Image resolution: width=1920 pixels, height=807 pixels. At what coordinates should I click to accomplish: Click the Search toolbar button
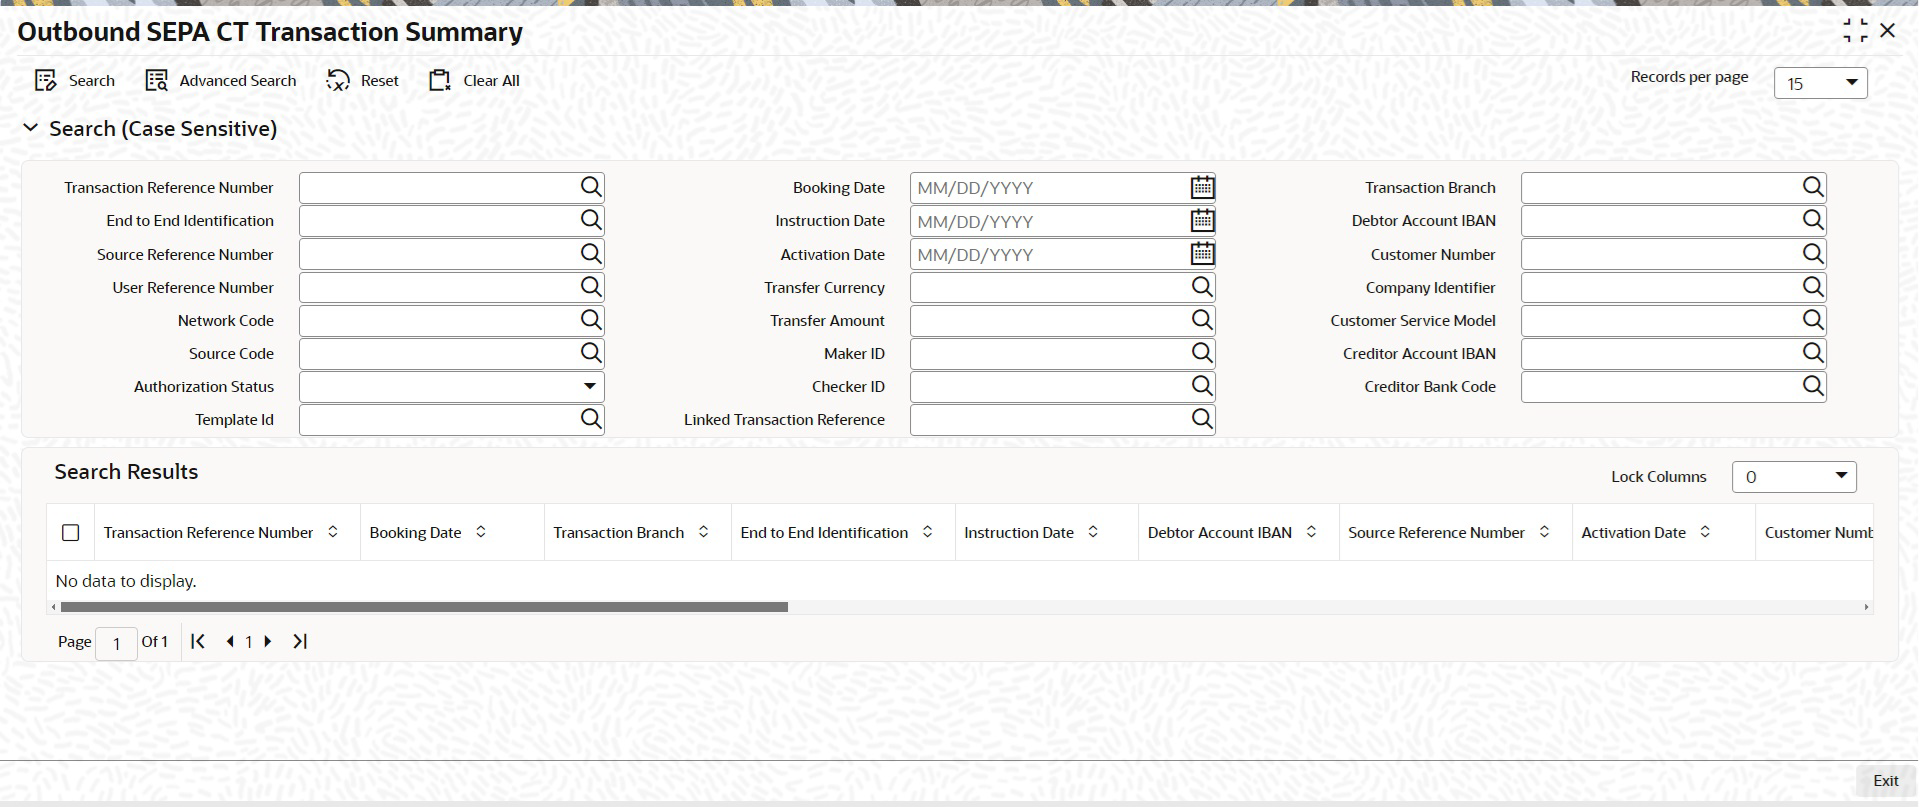point(75,81)
